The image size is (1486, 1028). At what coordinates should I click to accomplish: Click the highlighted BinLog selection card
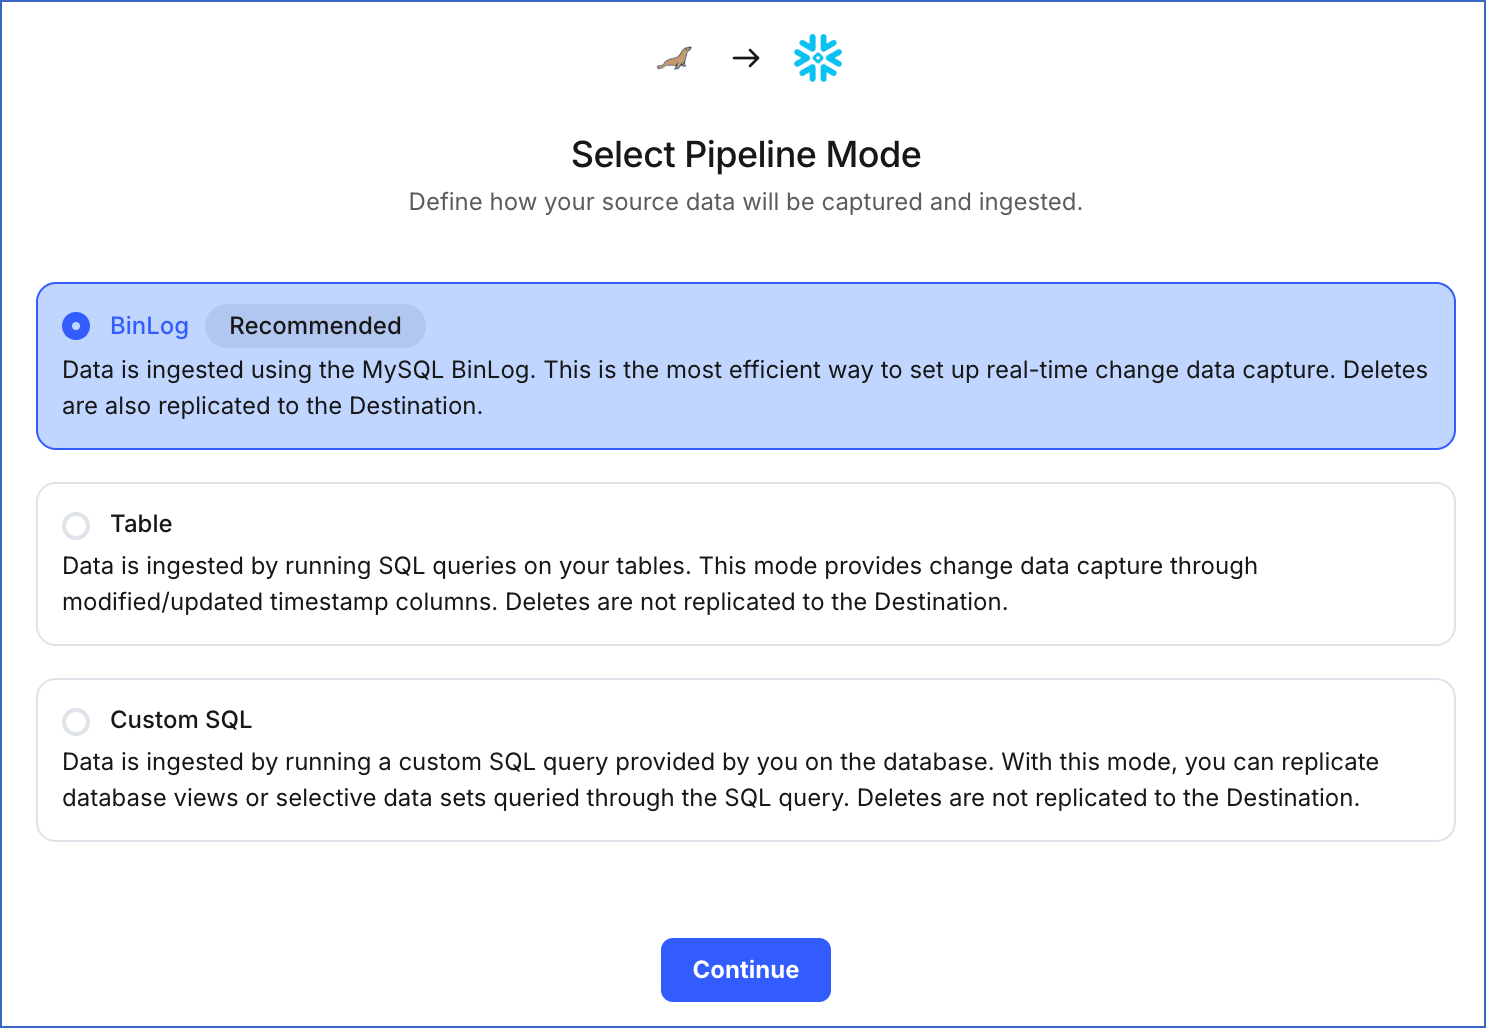[745, 365]
